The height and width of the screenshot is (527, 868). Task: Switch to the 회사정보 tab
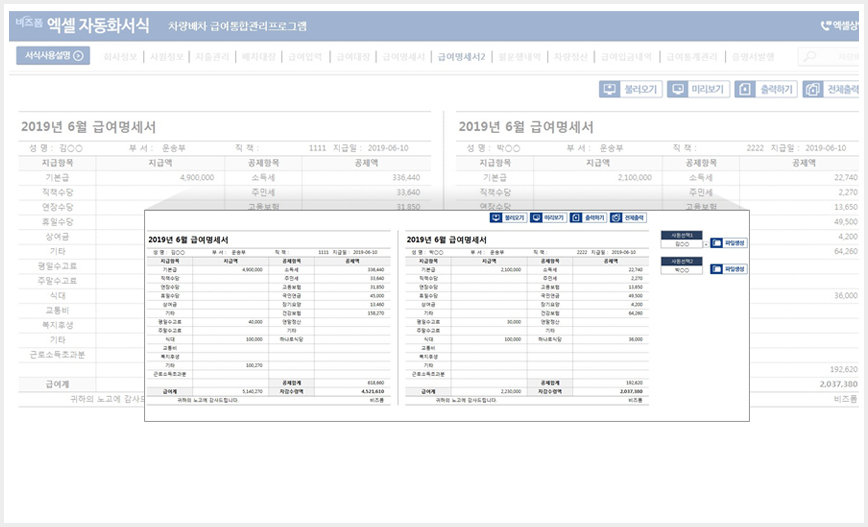tap(120, 56)
